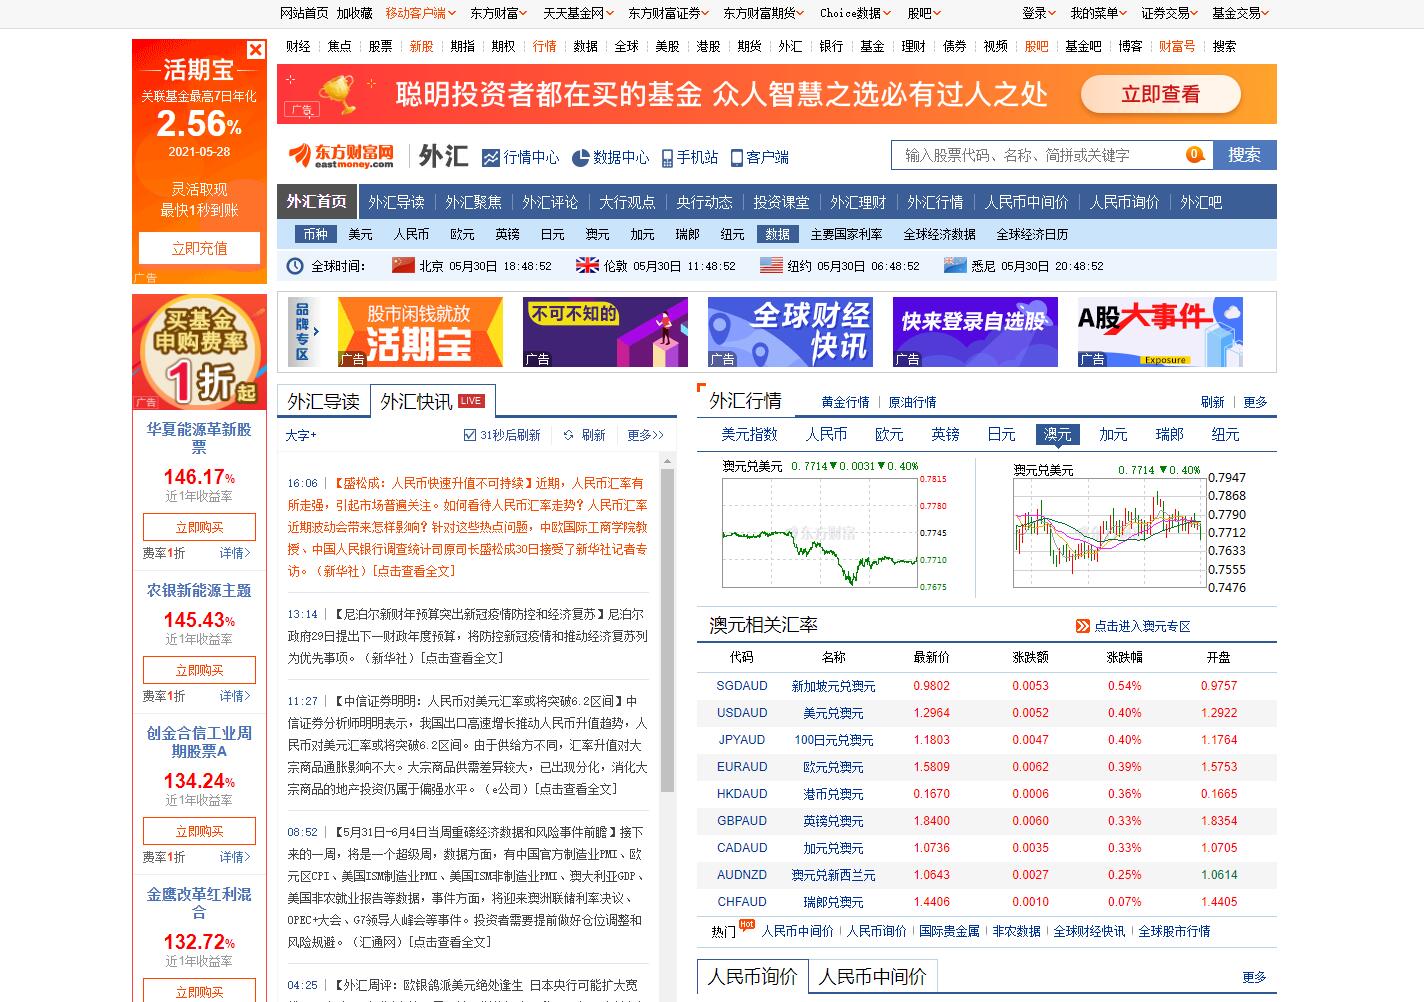Open the 登录 dropdown menu
Viewport: 1424px width, 1002px height.
pos(1038,13)
